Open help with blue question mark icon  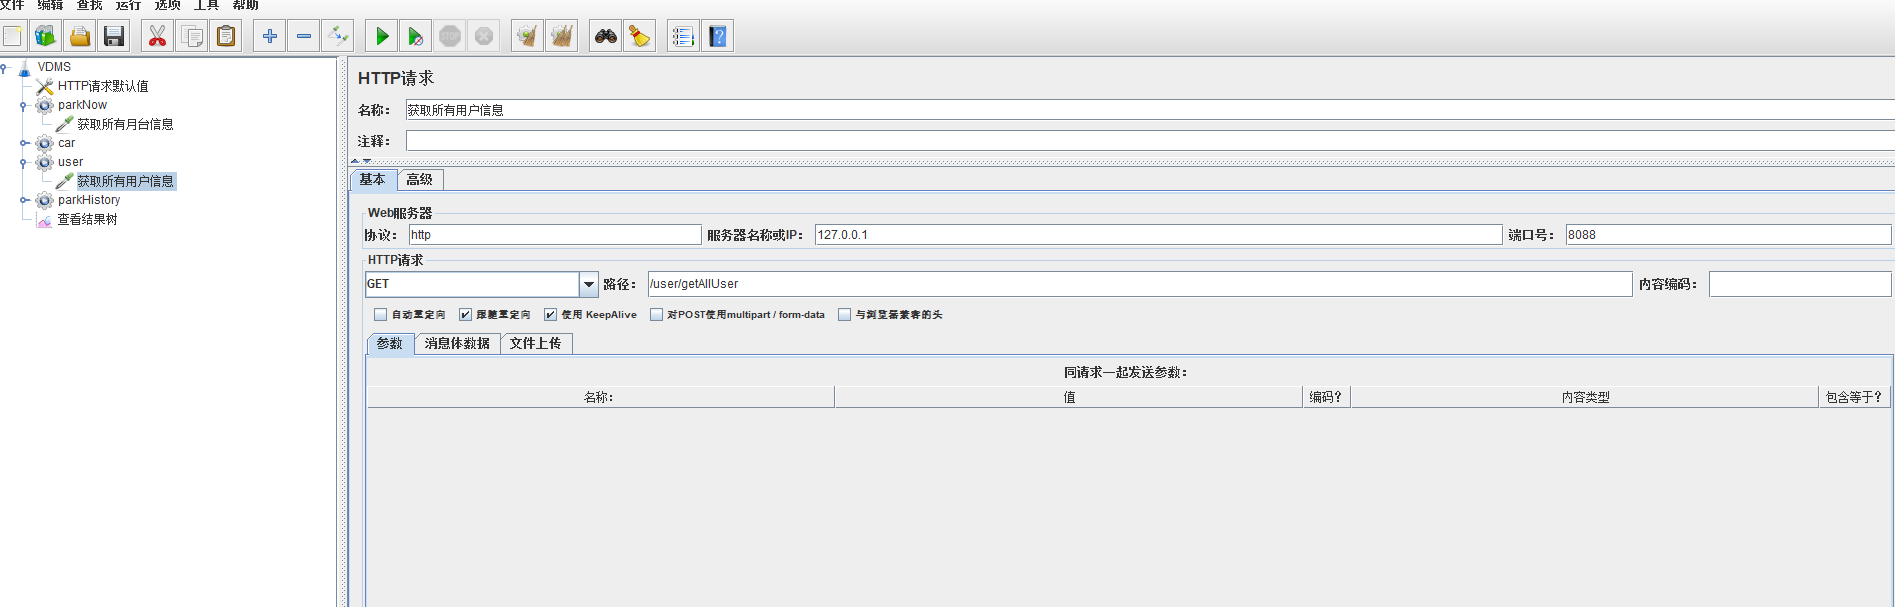[x=717, y=36]
